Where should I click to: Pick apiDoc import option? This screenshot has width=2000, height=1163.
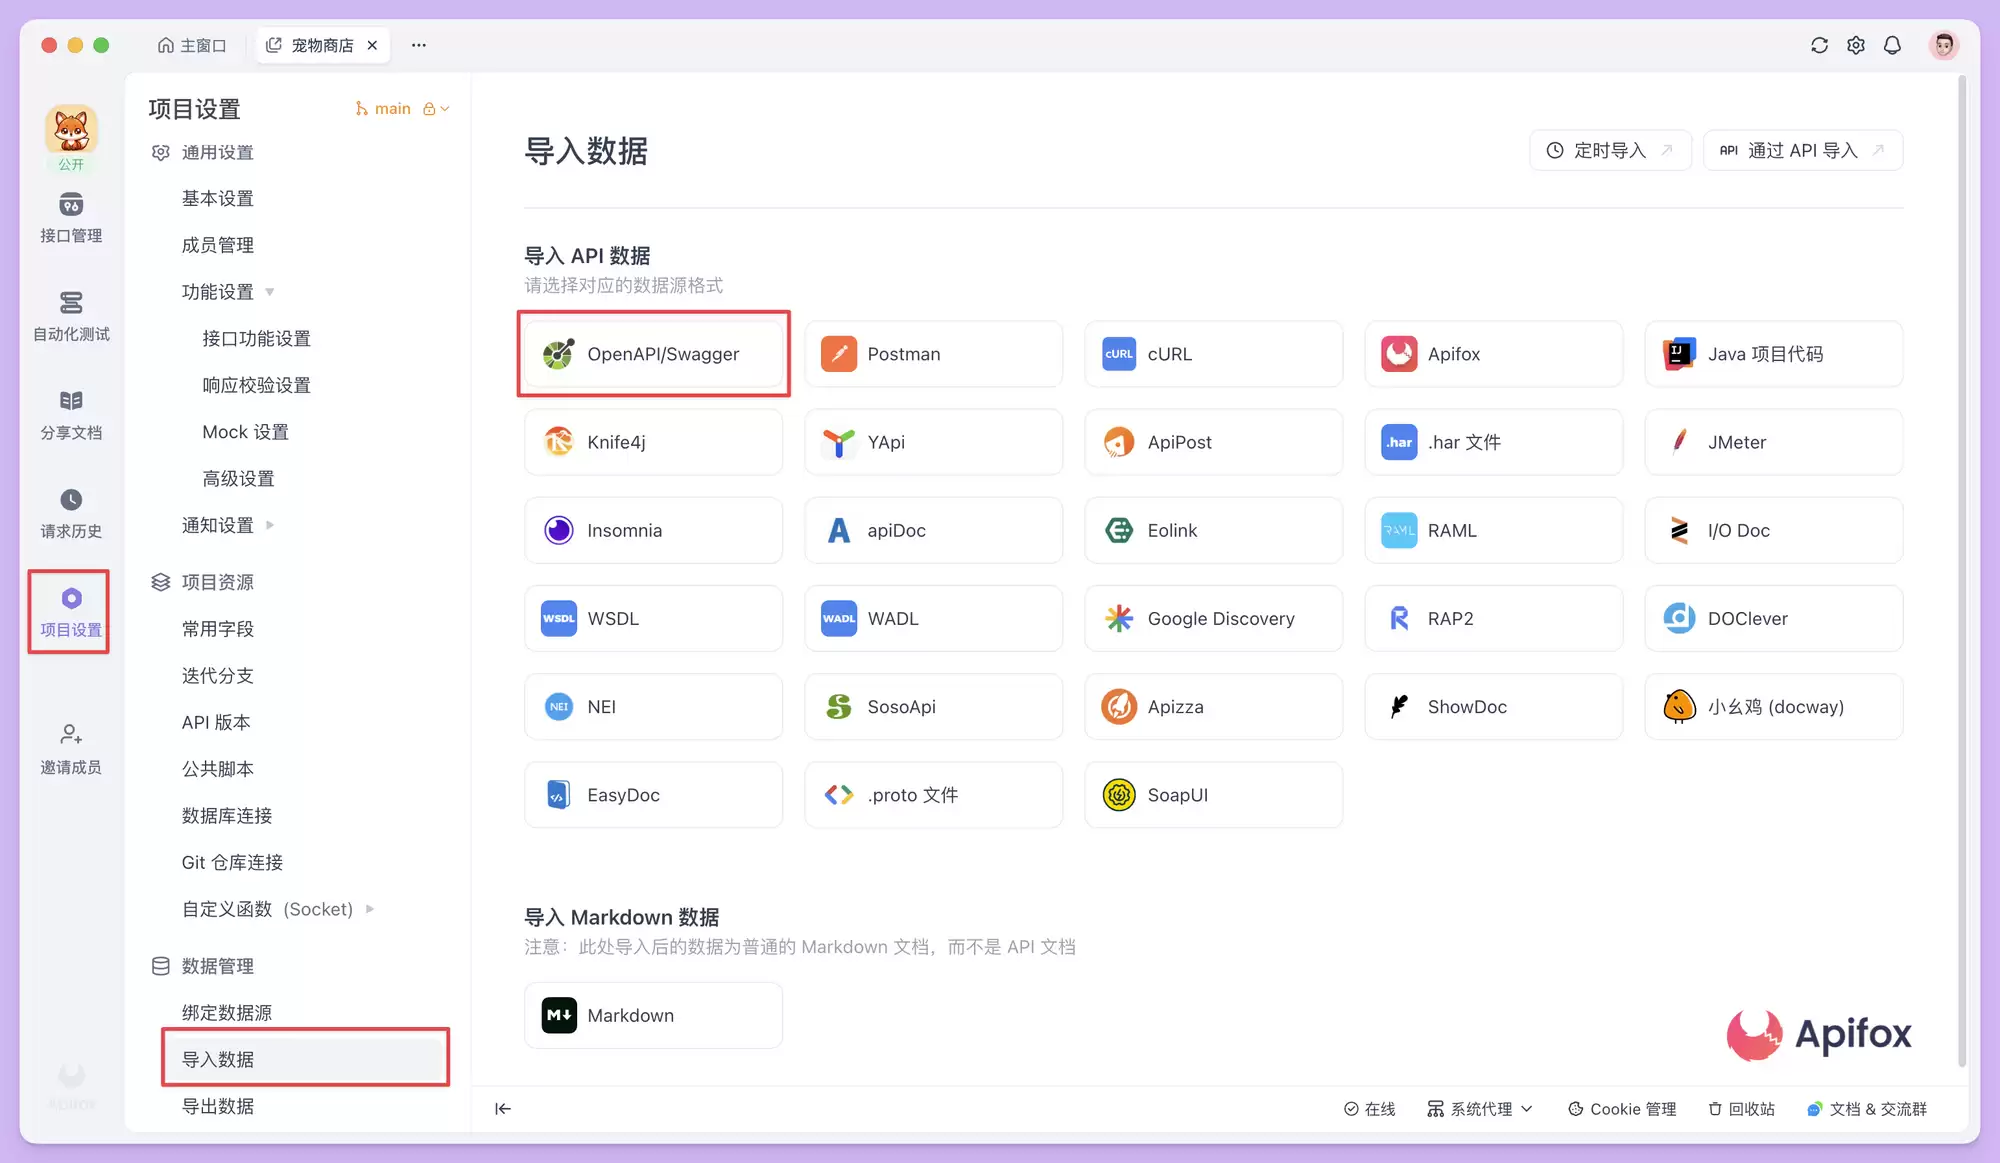[933, 530]
